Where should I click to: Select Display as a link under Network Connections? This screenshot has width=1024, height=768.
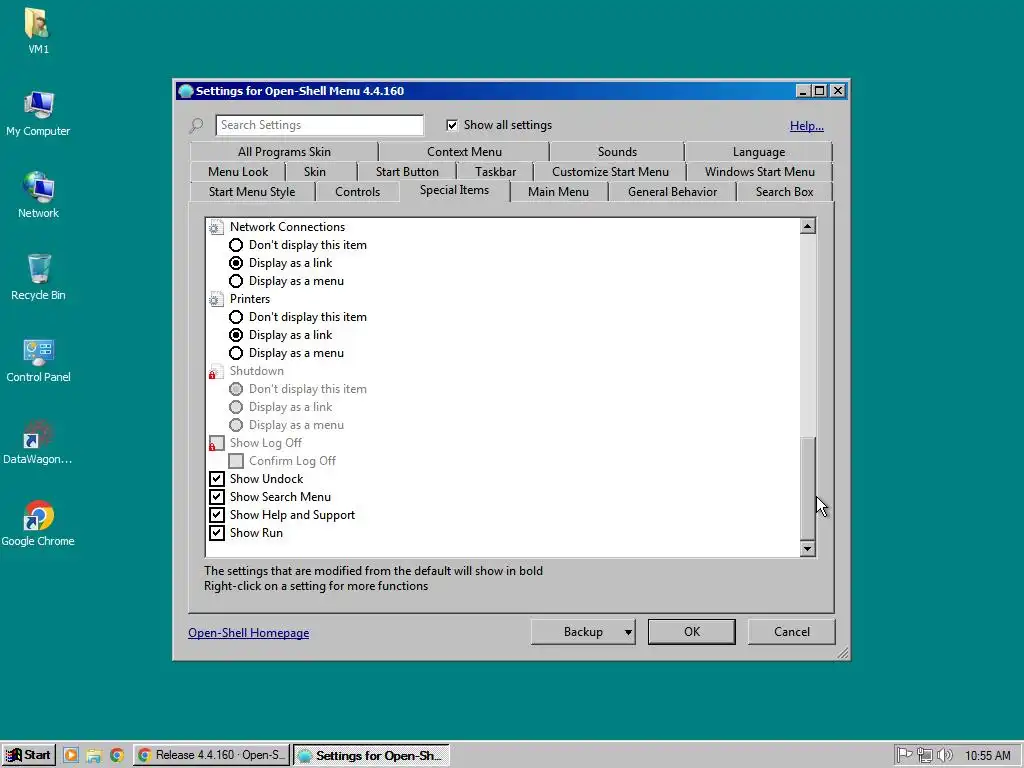point(236,263)
